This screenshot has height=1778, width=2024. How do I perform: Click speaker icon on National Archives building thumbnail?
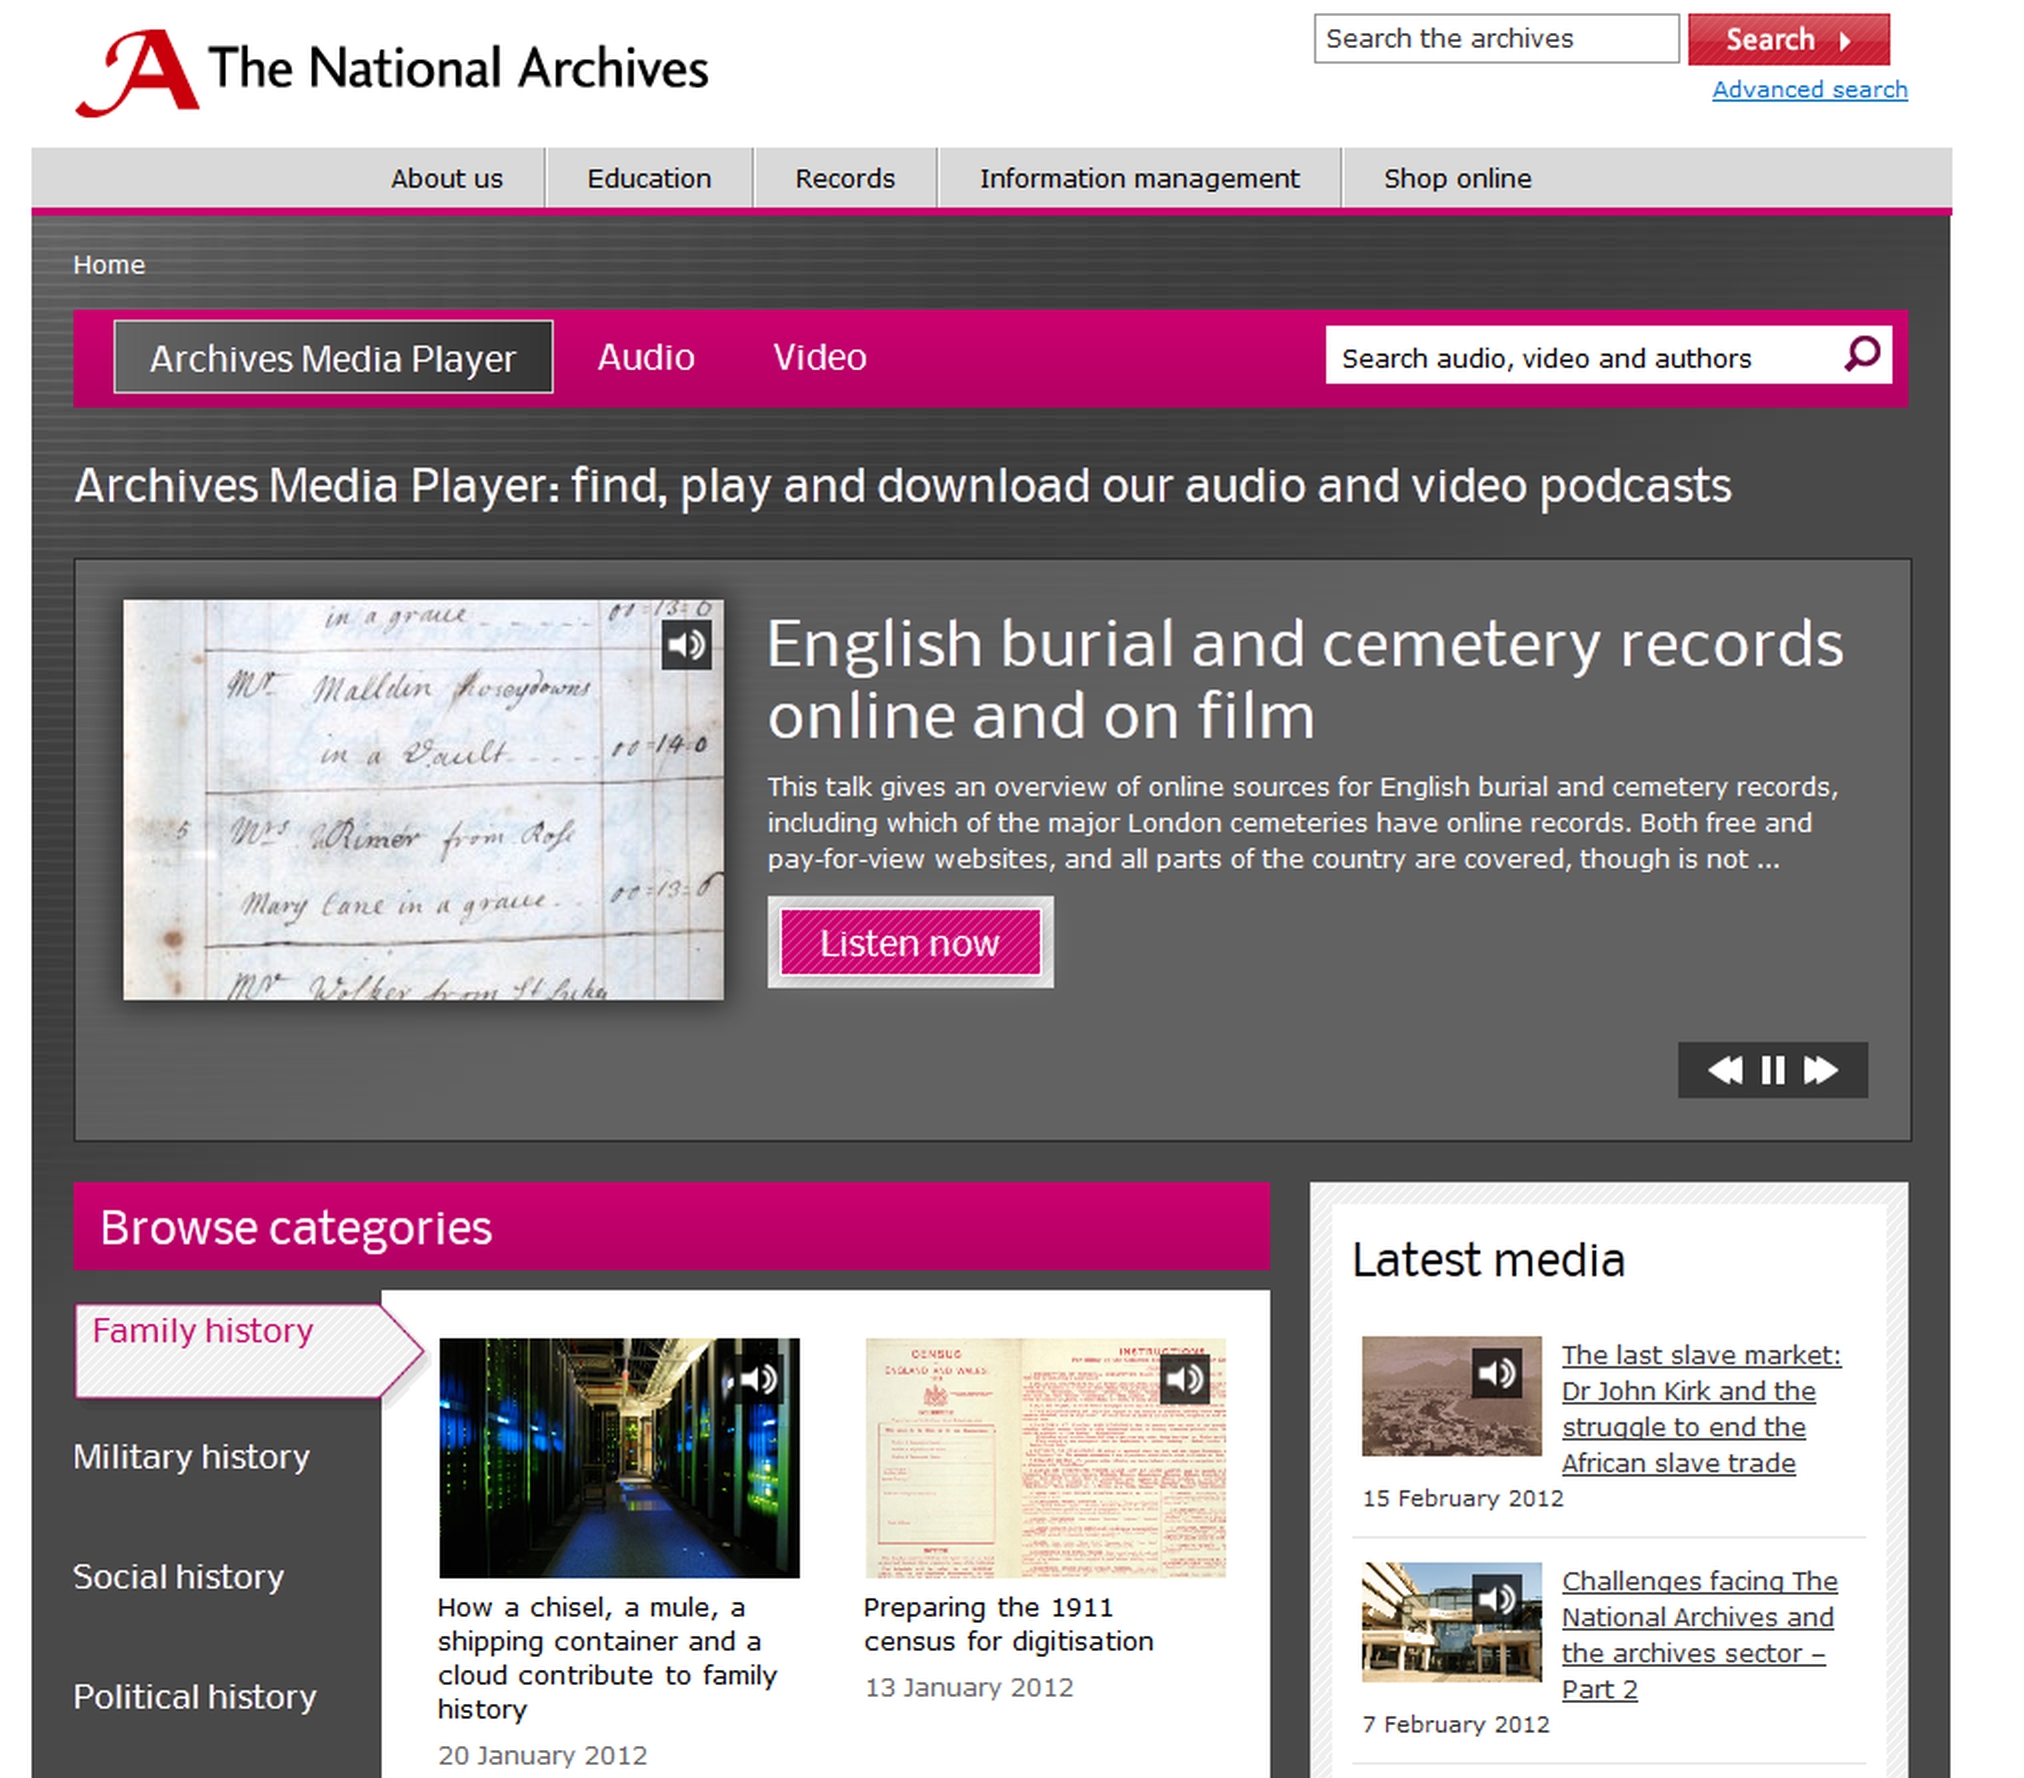point(1497,1599)
